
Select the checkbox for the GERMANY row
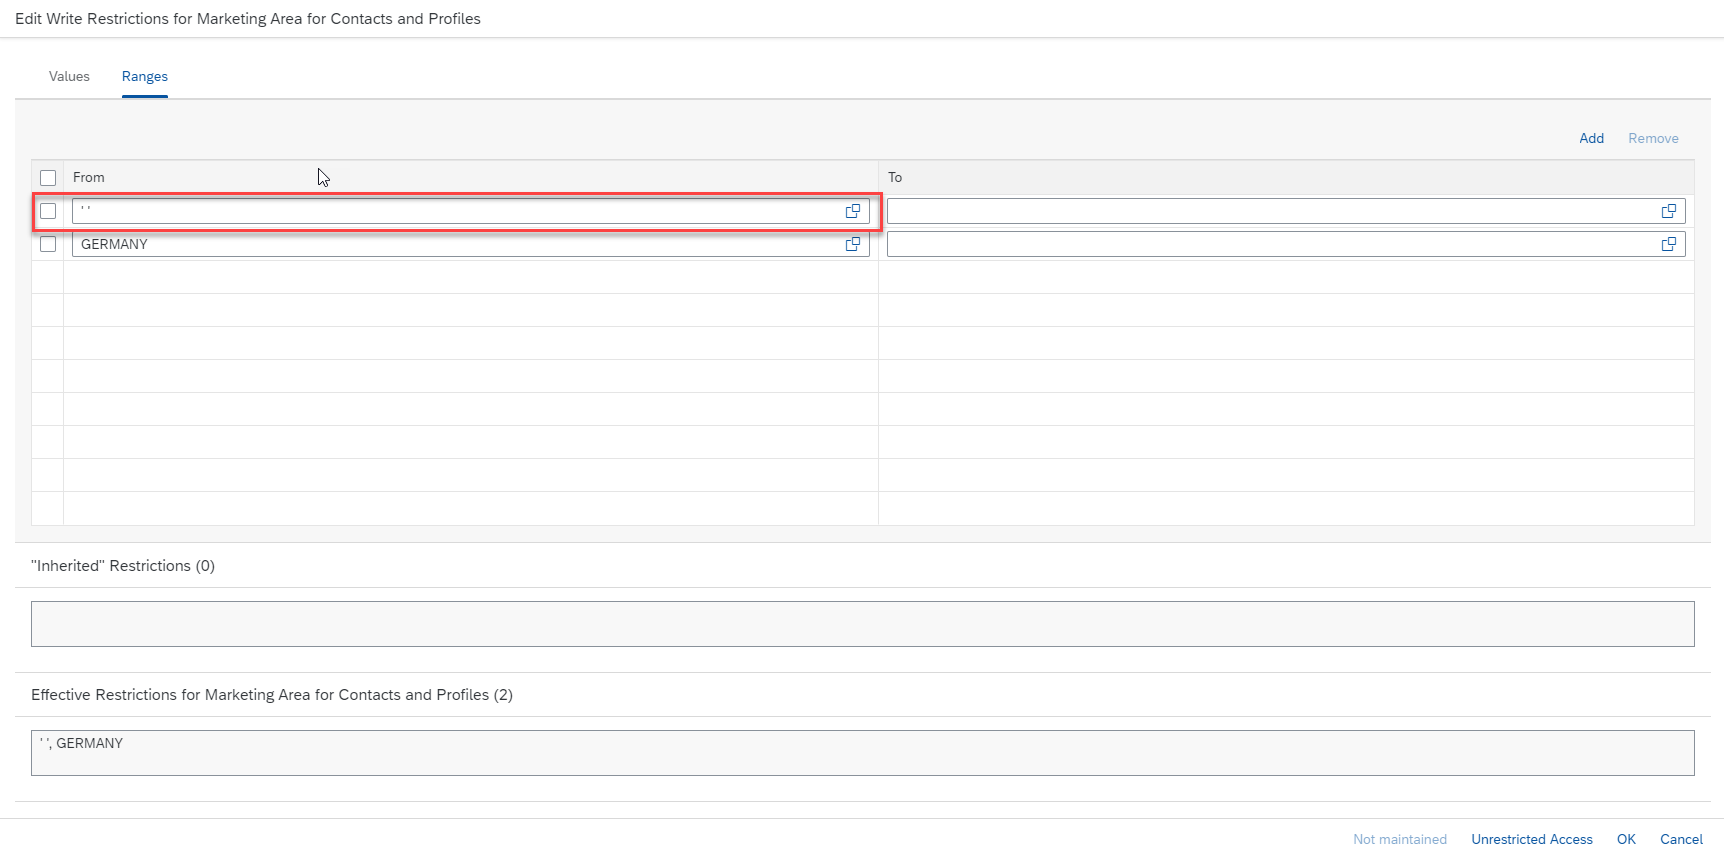(48, 244)
